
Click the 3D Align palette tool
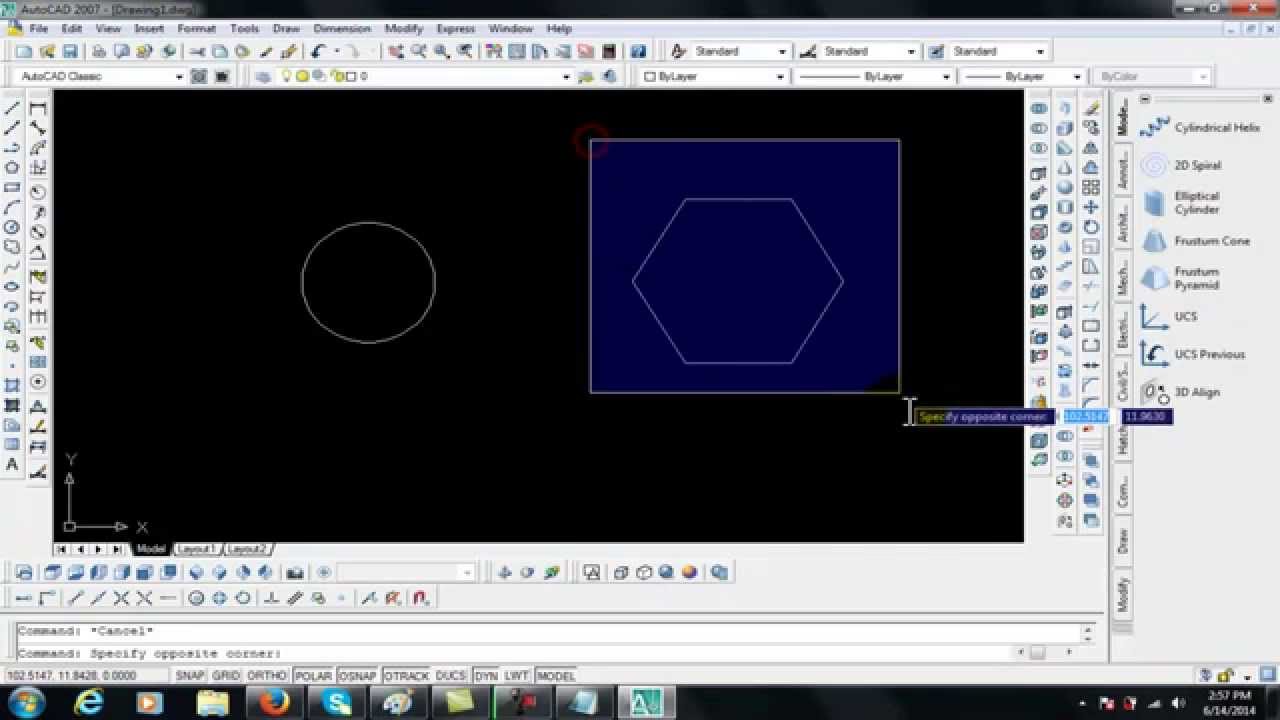tap(1155, 392)
